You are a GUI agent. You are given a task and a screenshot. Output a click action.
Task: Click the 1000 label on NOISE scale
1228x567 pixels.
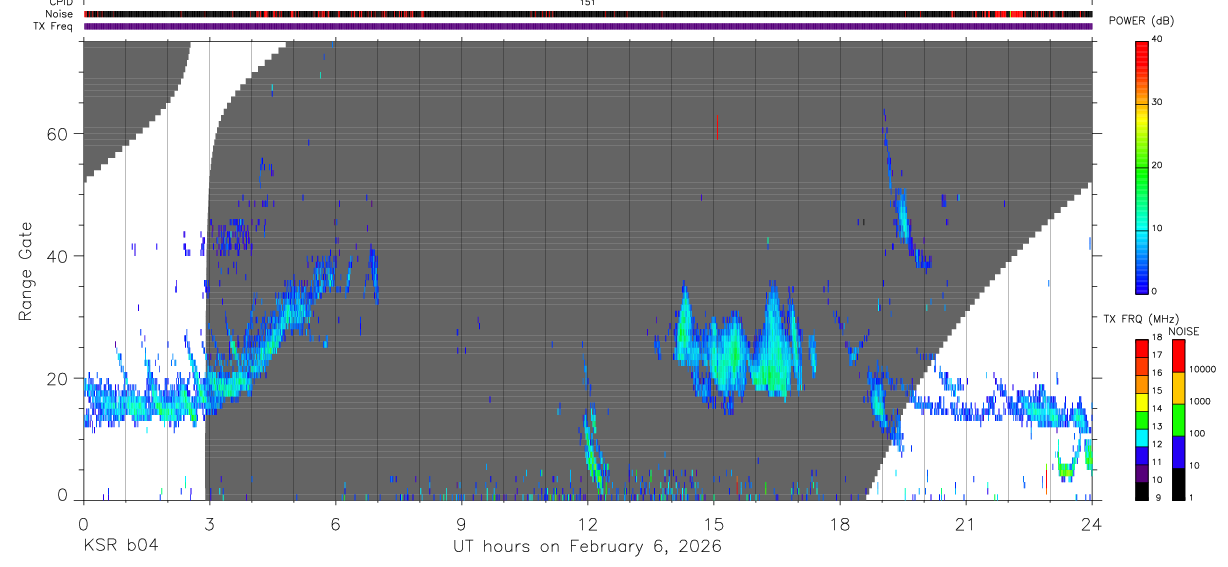1200,401
